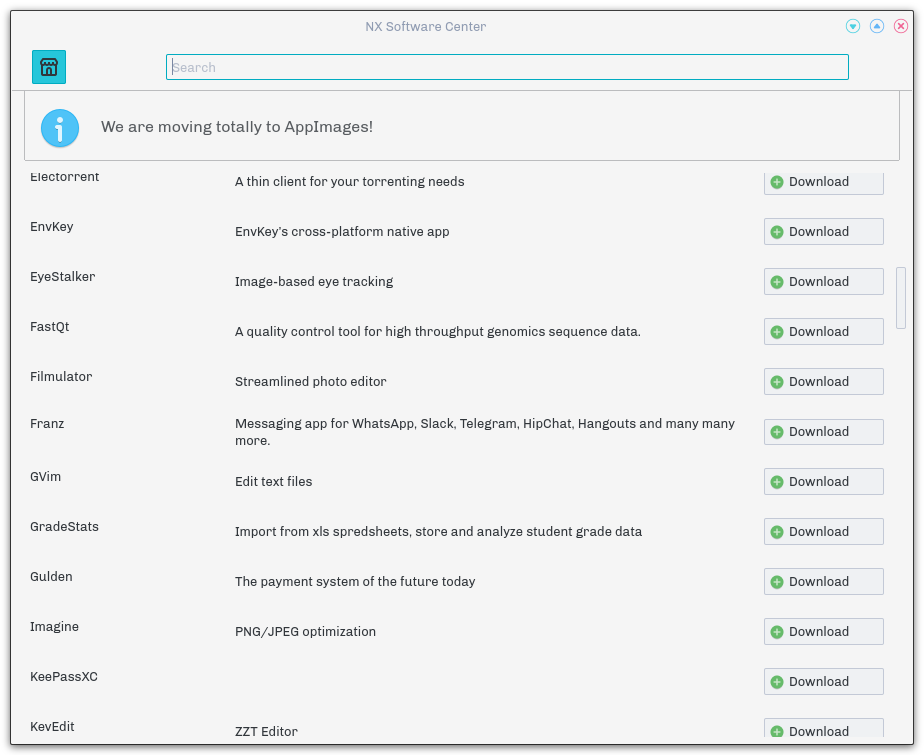Click the vertical scrollbar handle
The width and height of the screenshot is (924, 755).
tap(901, 297)
